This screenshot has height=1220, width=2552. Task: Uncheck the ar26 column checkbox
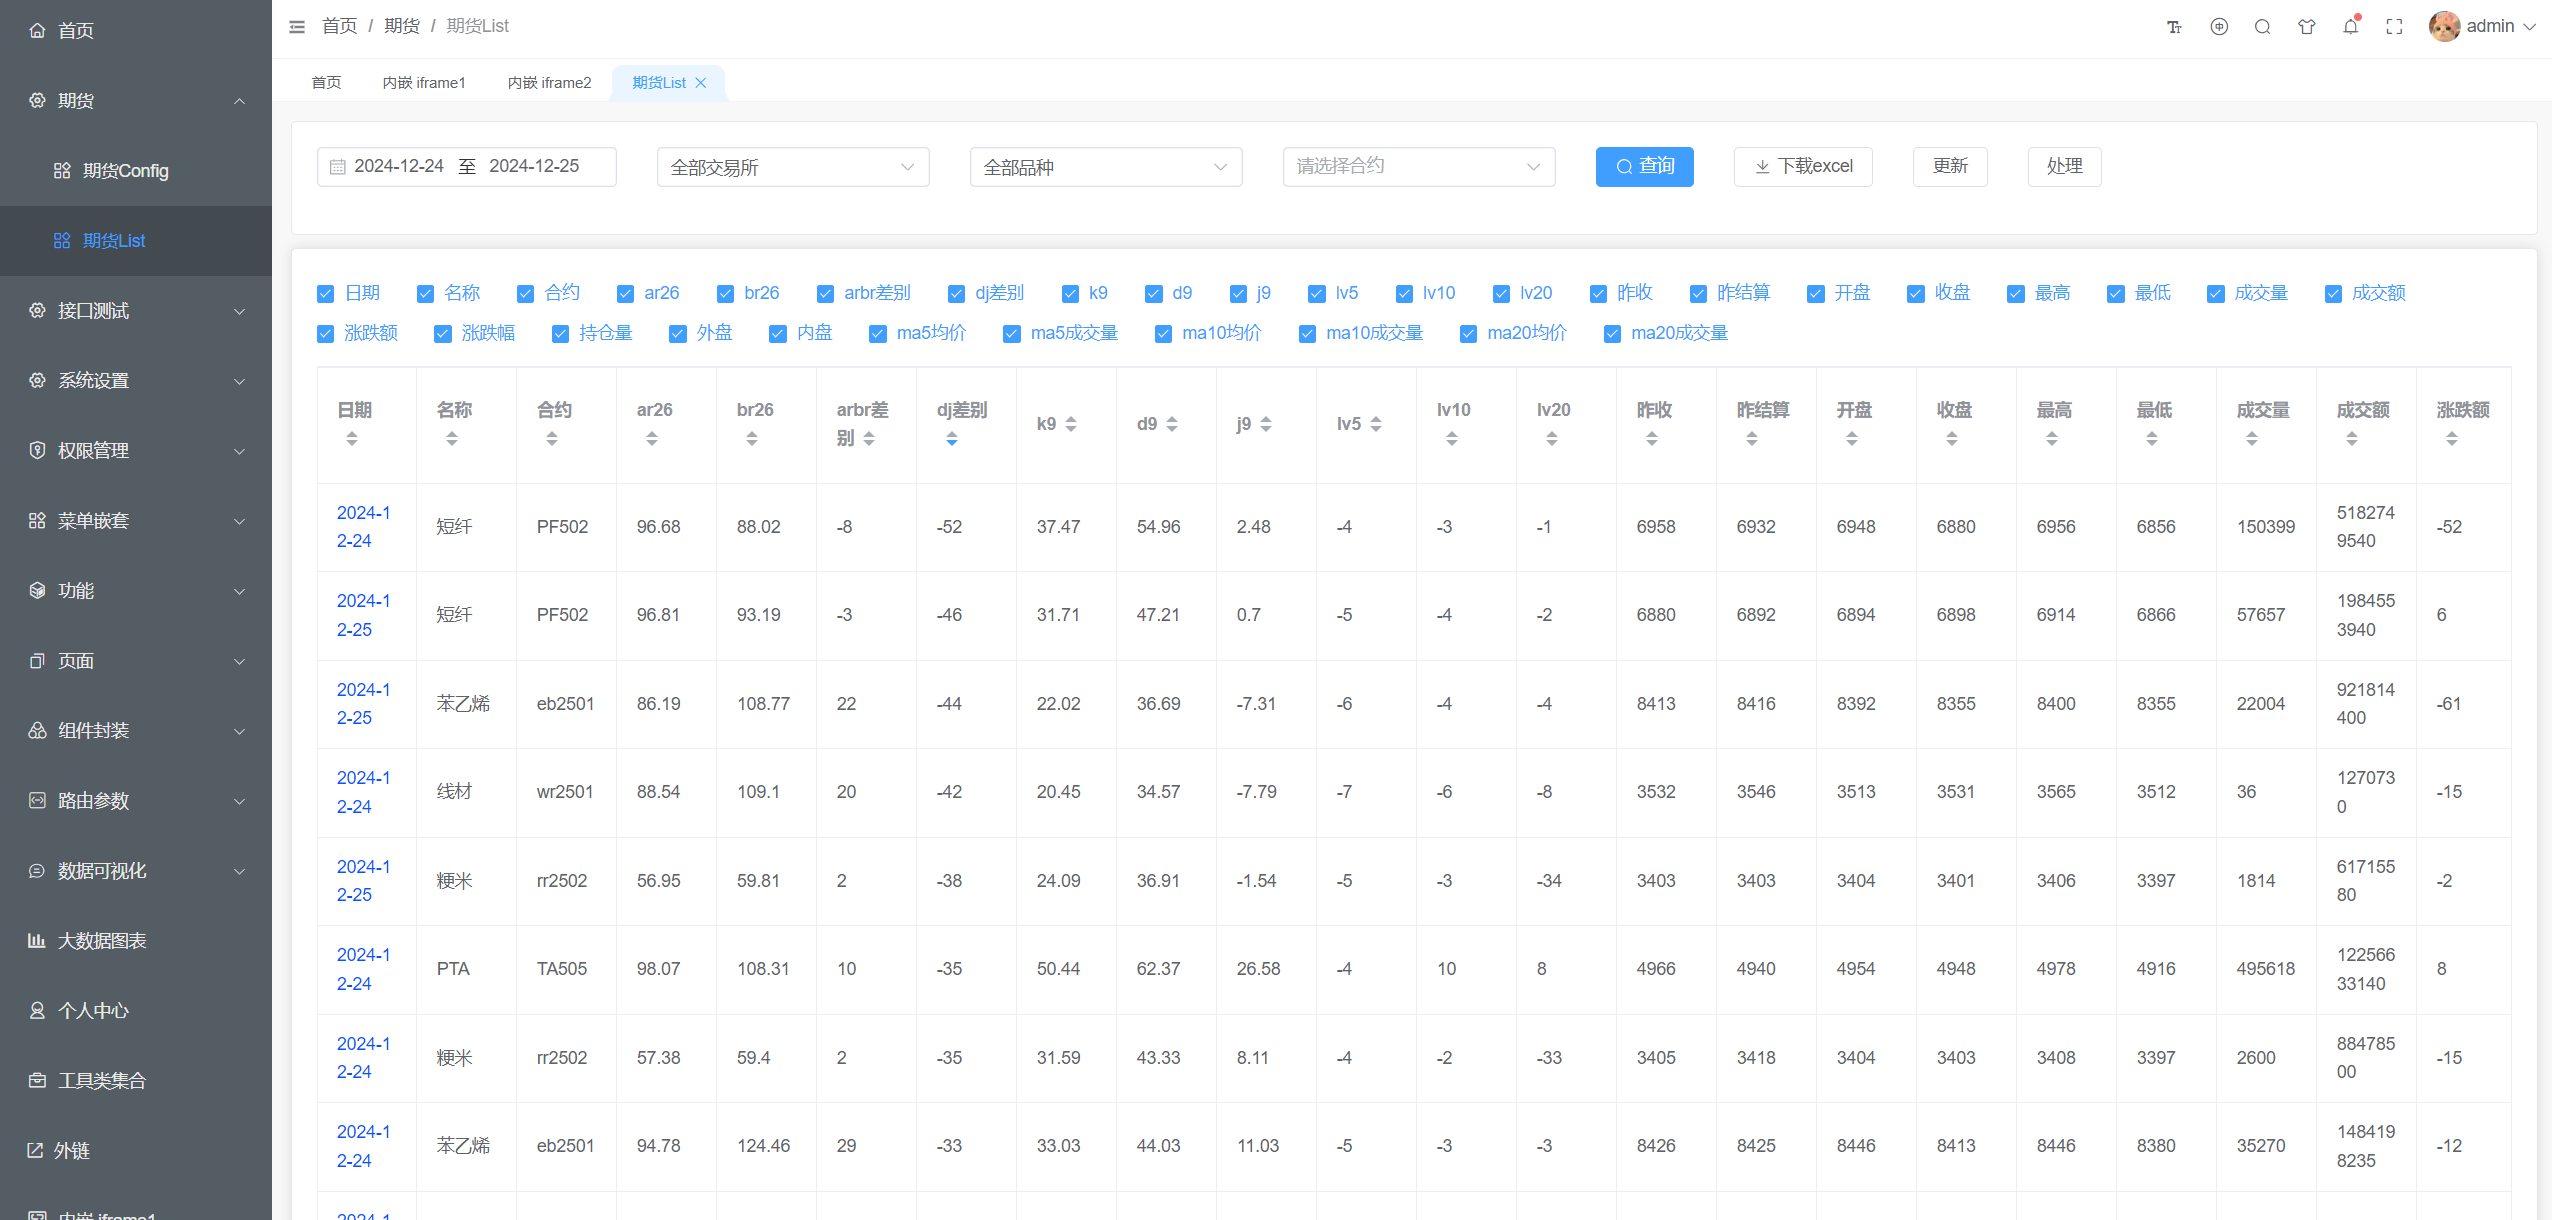[625, 294]
